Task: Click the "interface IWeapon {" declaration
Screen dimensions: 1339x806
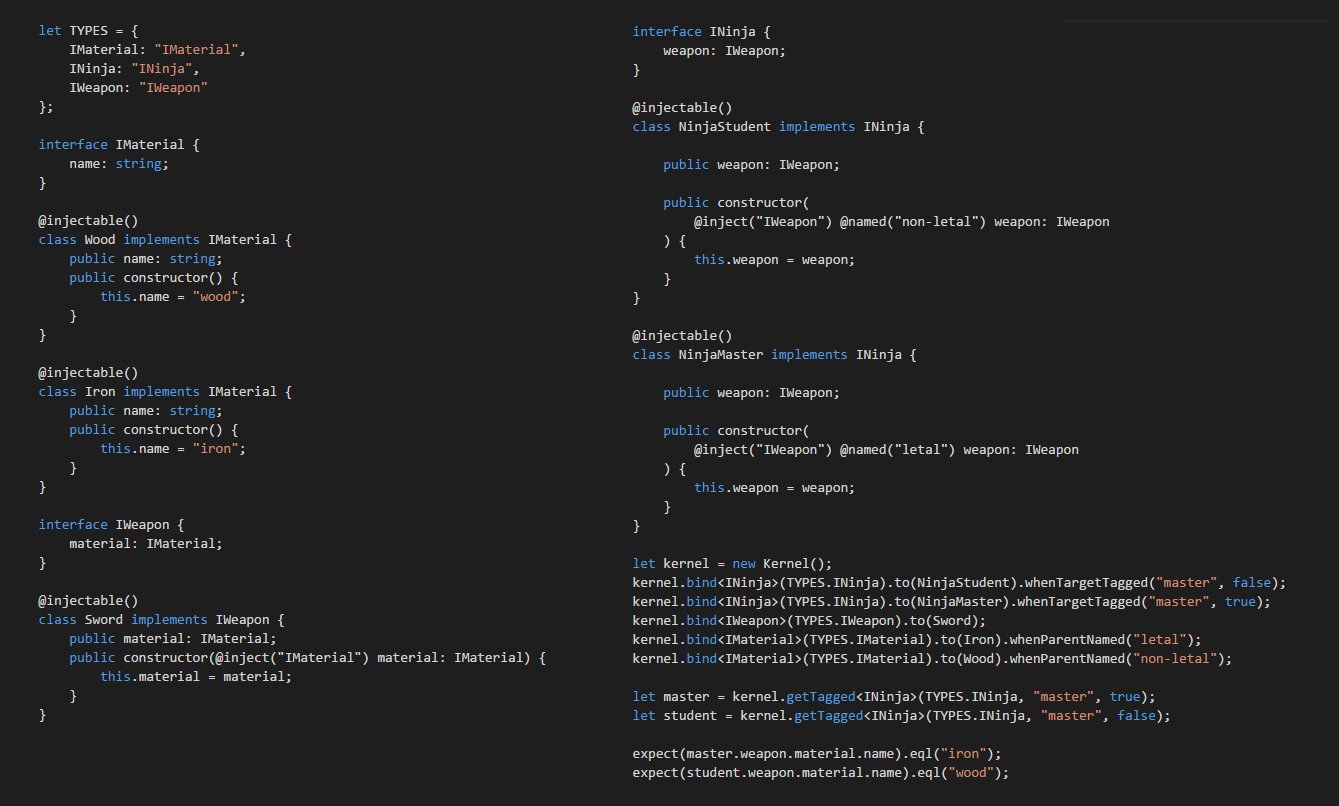Action: (112, 525)
